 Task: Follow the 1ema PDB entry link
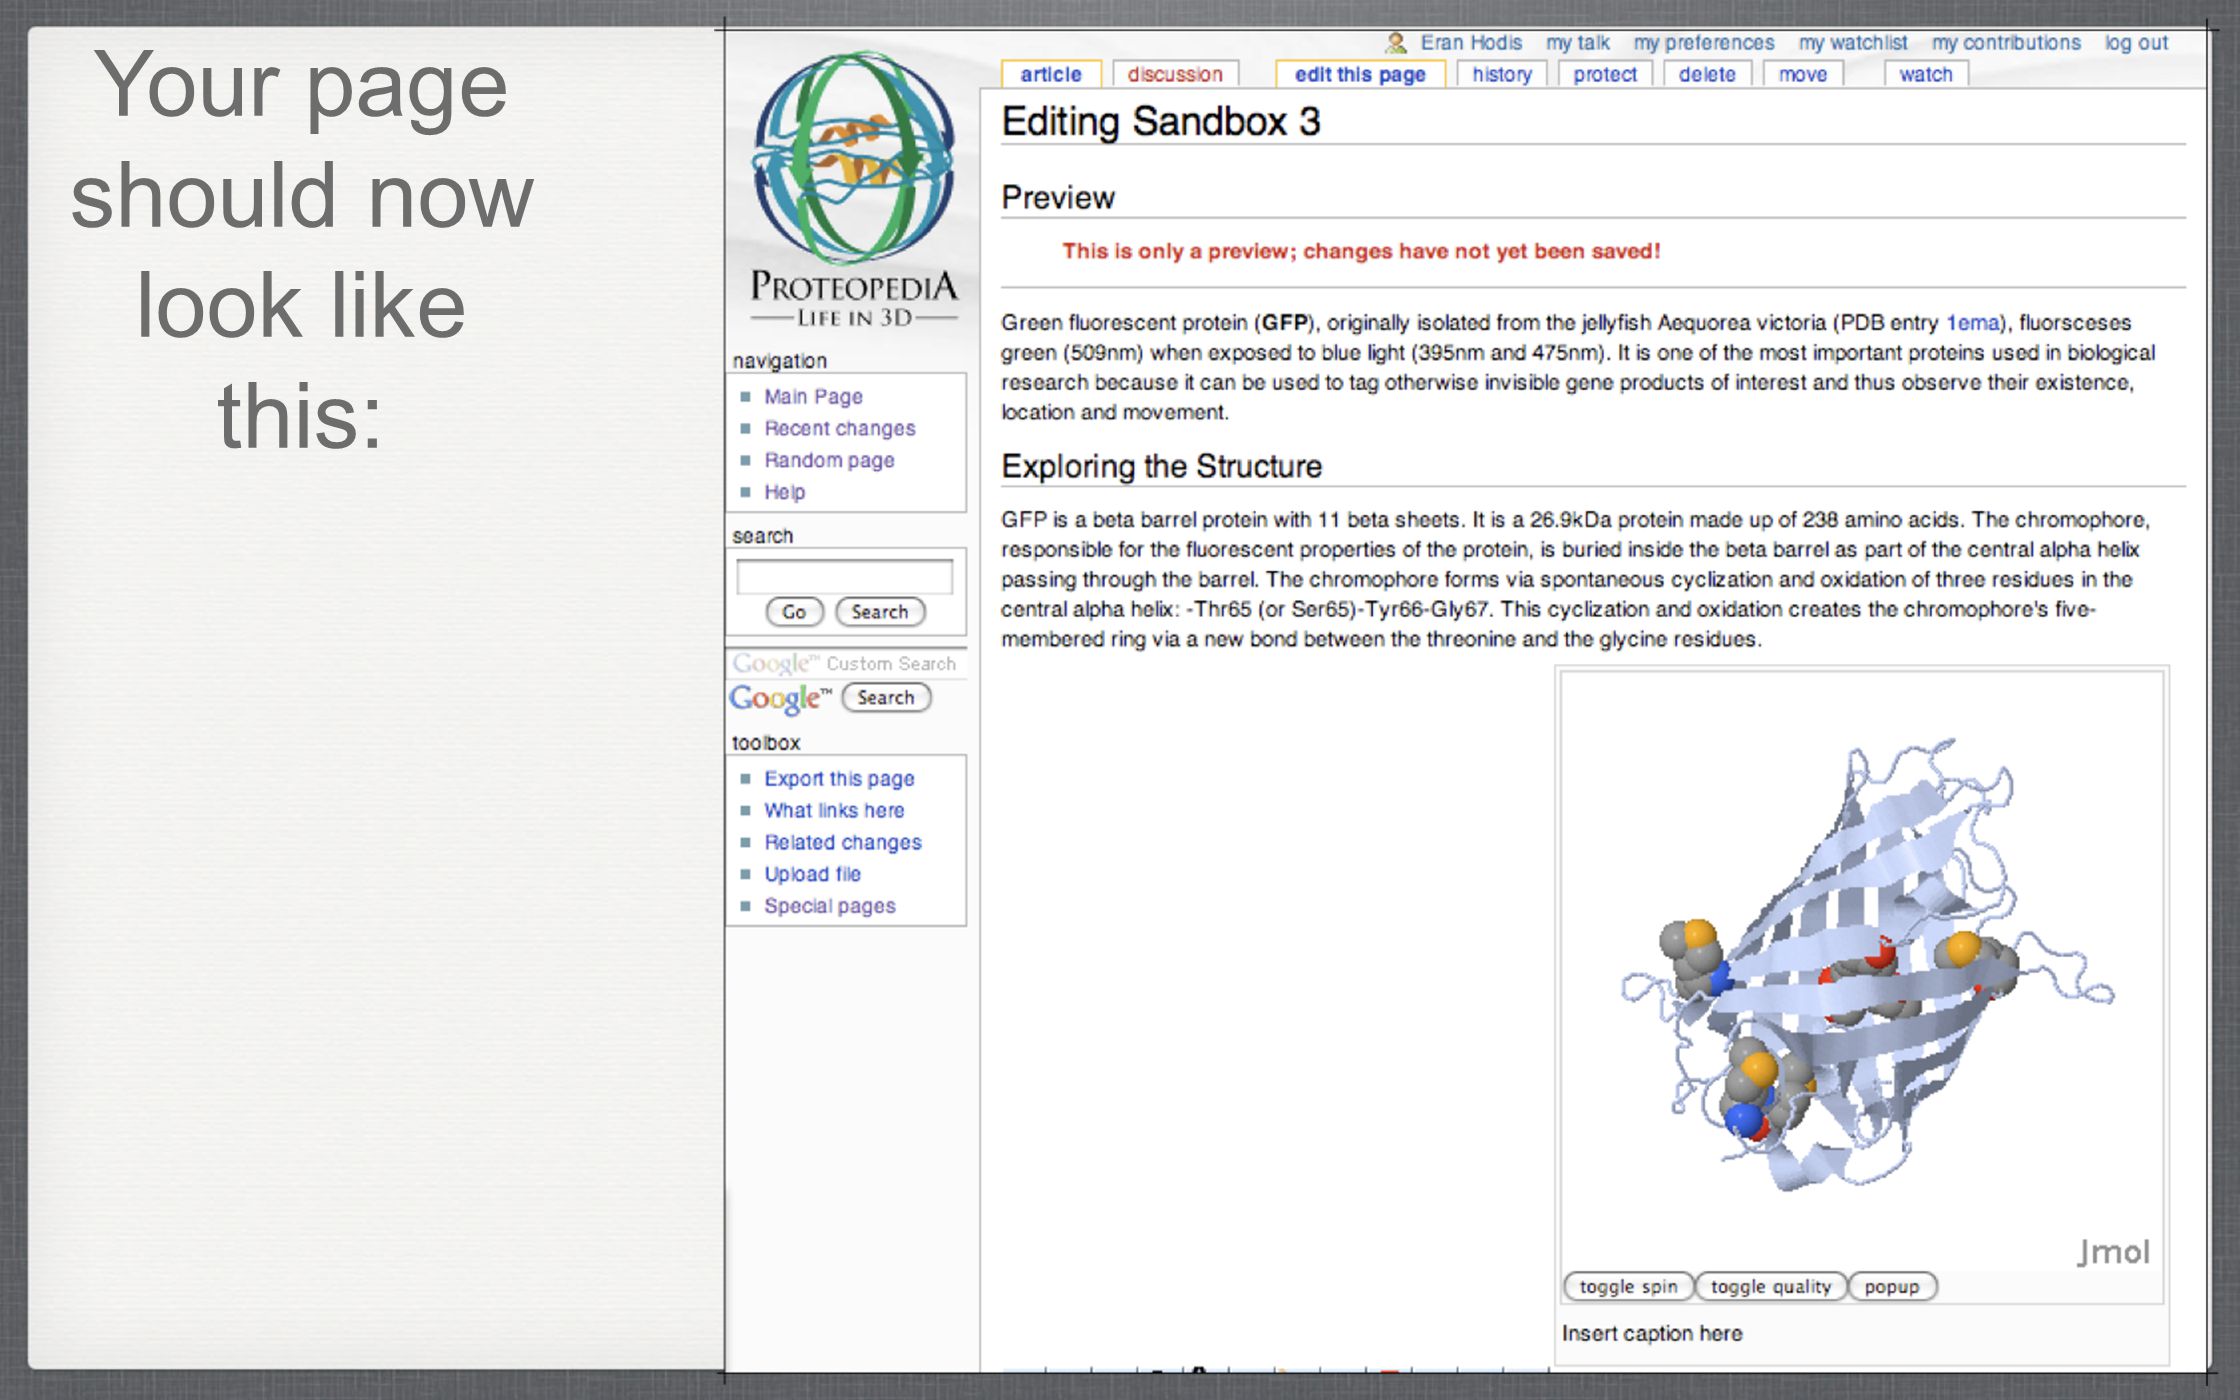tap(1972, 322)
